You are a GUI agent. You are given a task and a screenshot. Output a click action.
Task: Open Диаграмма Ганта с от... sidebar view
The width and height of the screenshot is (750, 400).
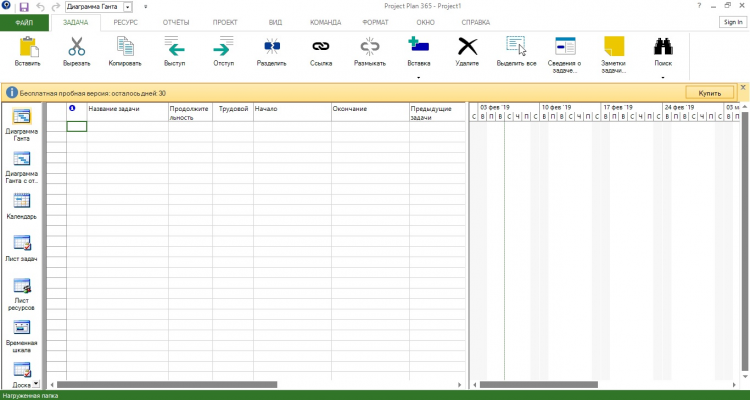click(22, 167)
